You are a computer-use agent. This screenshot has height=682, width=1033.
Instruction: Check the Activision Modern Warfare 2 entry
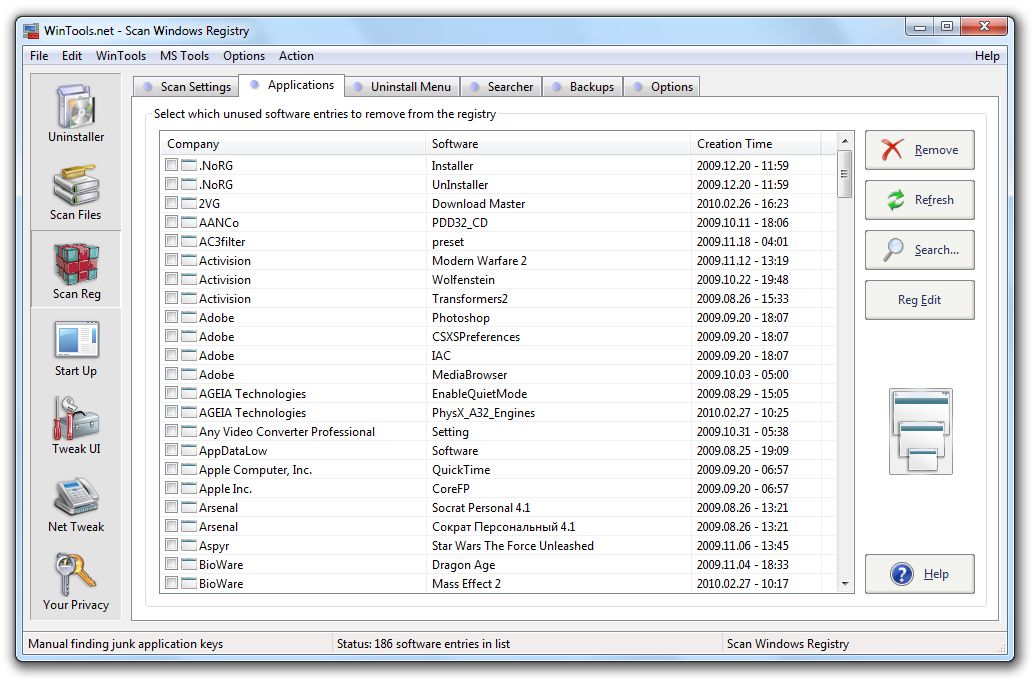click(172, 260)
